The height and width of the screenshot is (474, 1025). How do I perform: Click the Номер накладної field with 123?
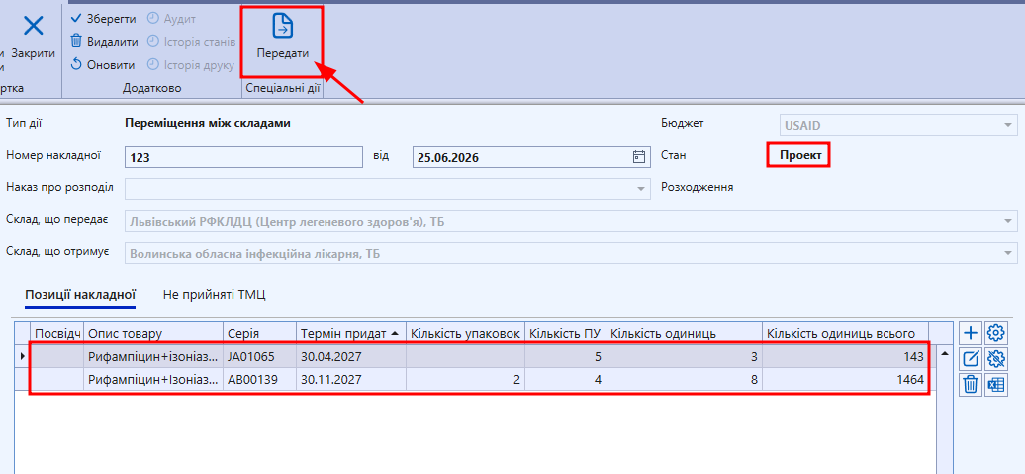coord(243,157)
